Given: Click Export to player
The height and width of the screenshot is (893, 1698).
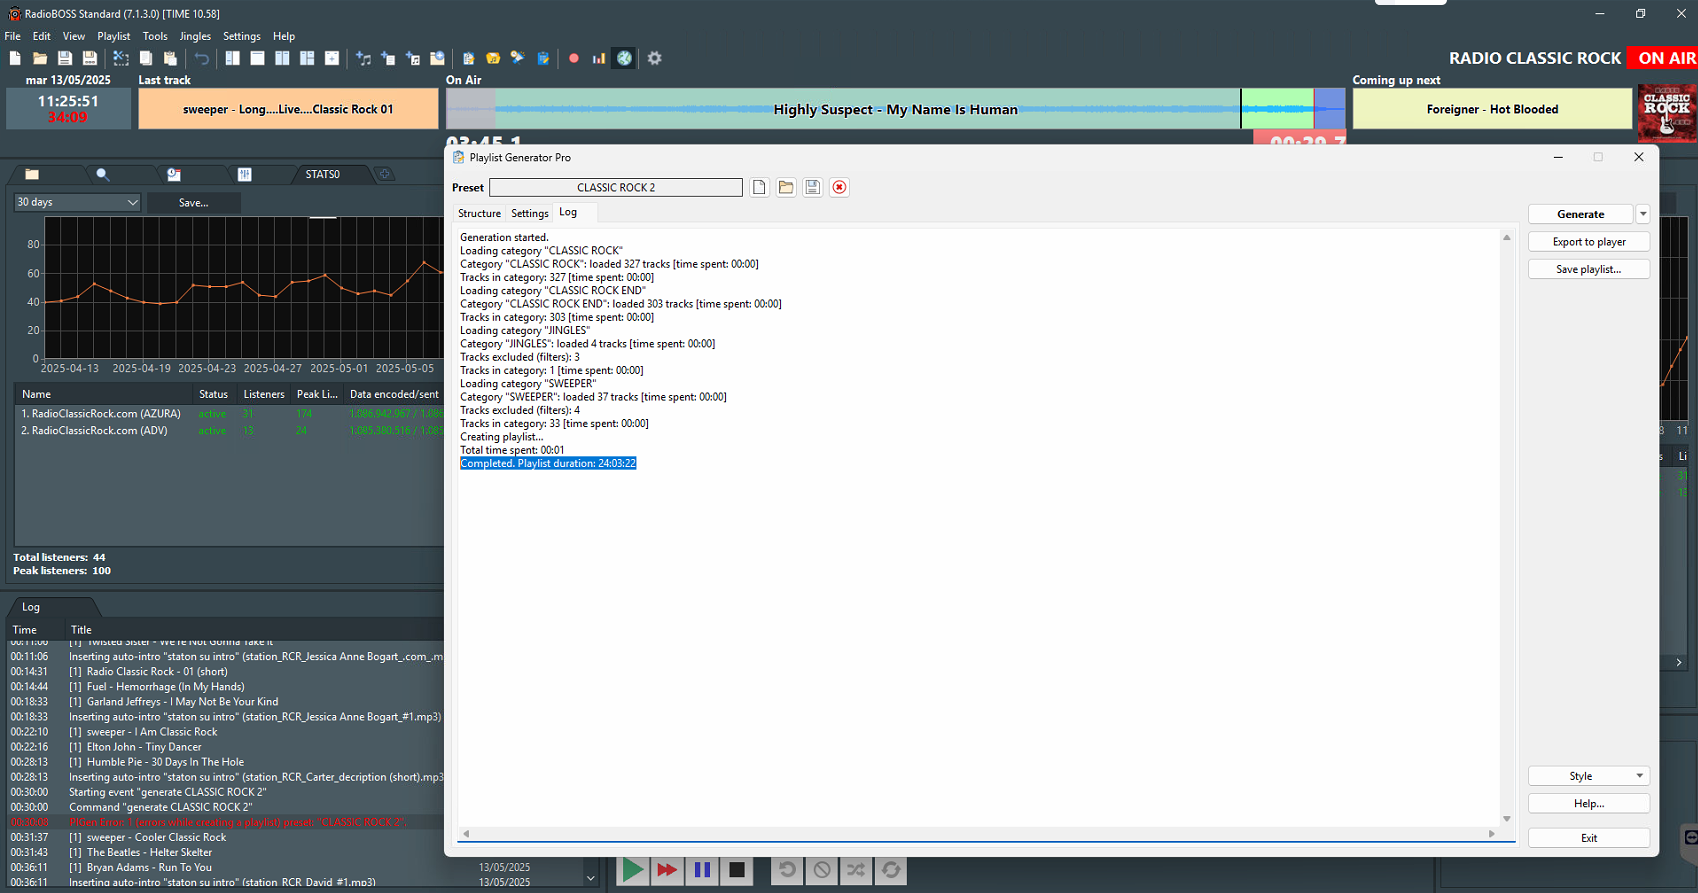Looking at the screenshot, I should pyautogui.click(x=1589, y=242).
